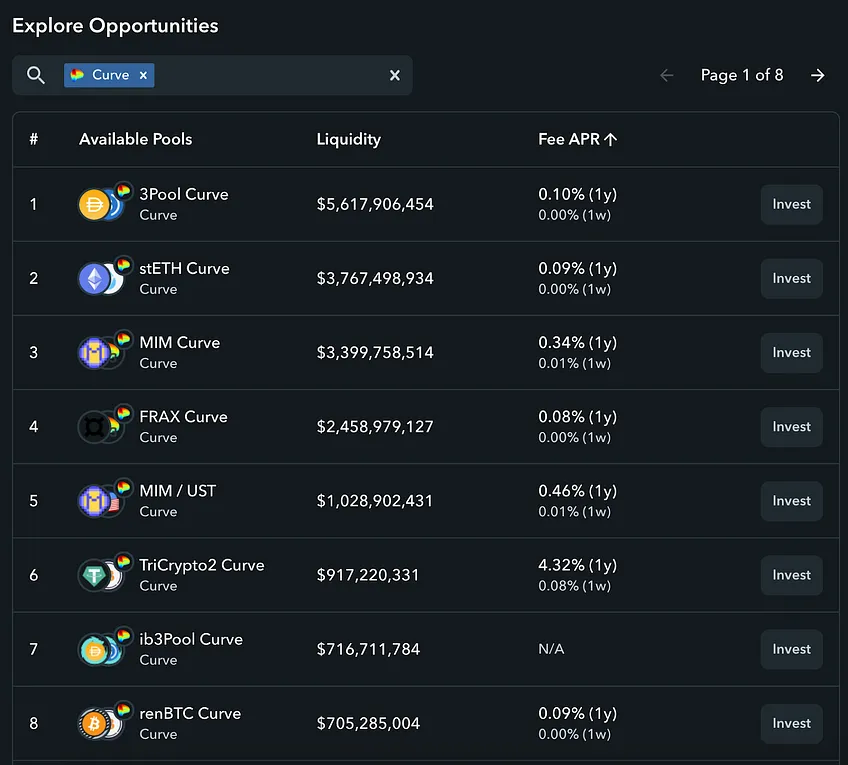Click the search magnifier icon
Screen dimensions: 848x765
point(36,75)
